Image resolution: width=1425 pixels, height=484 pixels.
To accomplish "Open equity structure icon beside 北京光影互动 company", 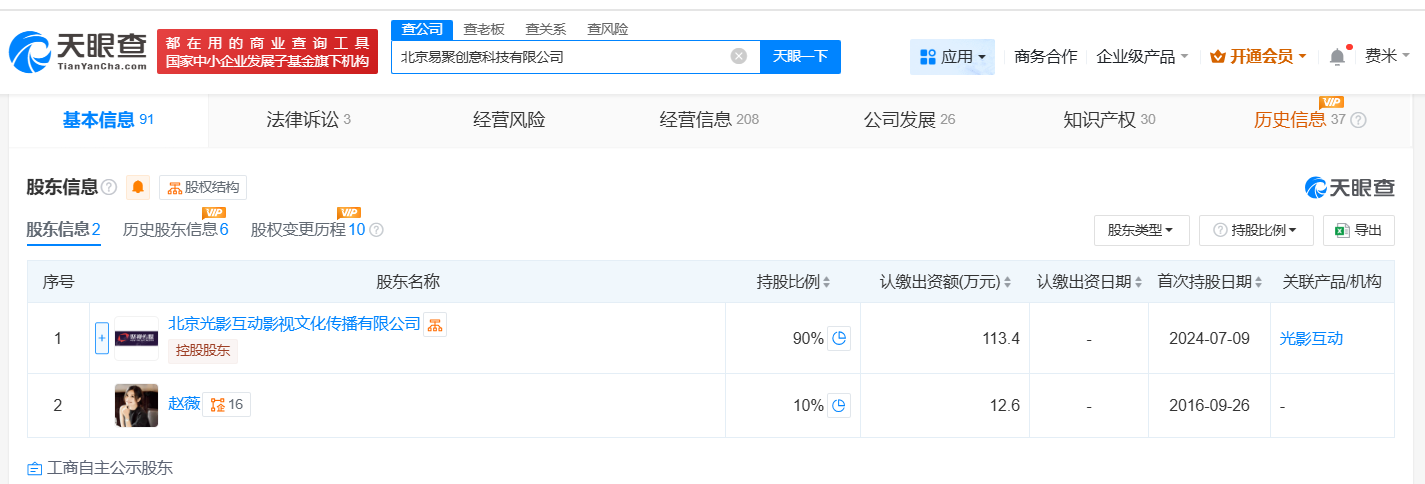I will pos(434,323).
